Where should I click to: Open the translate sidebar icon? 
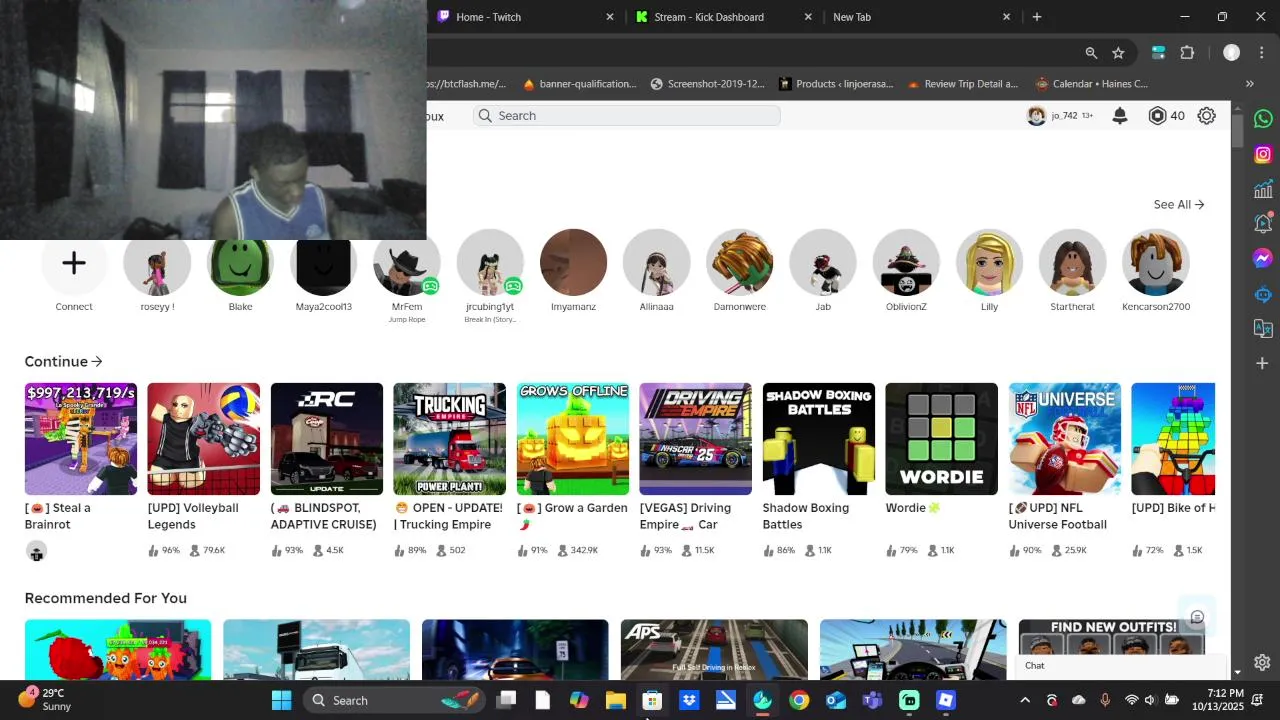1263,328
